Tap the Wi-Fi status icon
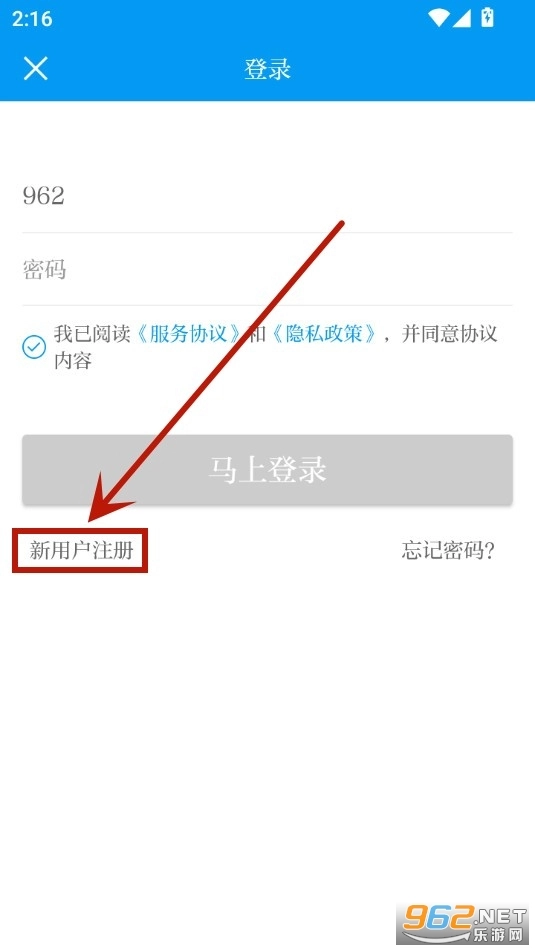This screenshot has width=535, height=951. tap(438, 18)
